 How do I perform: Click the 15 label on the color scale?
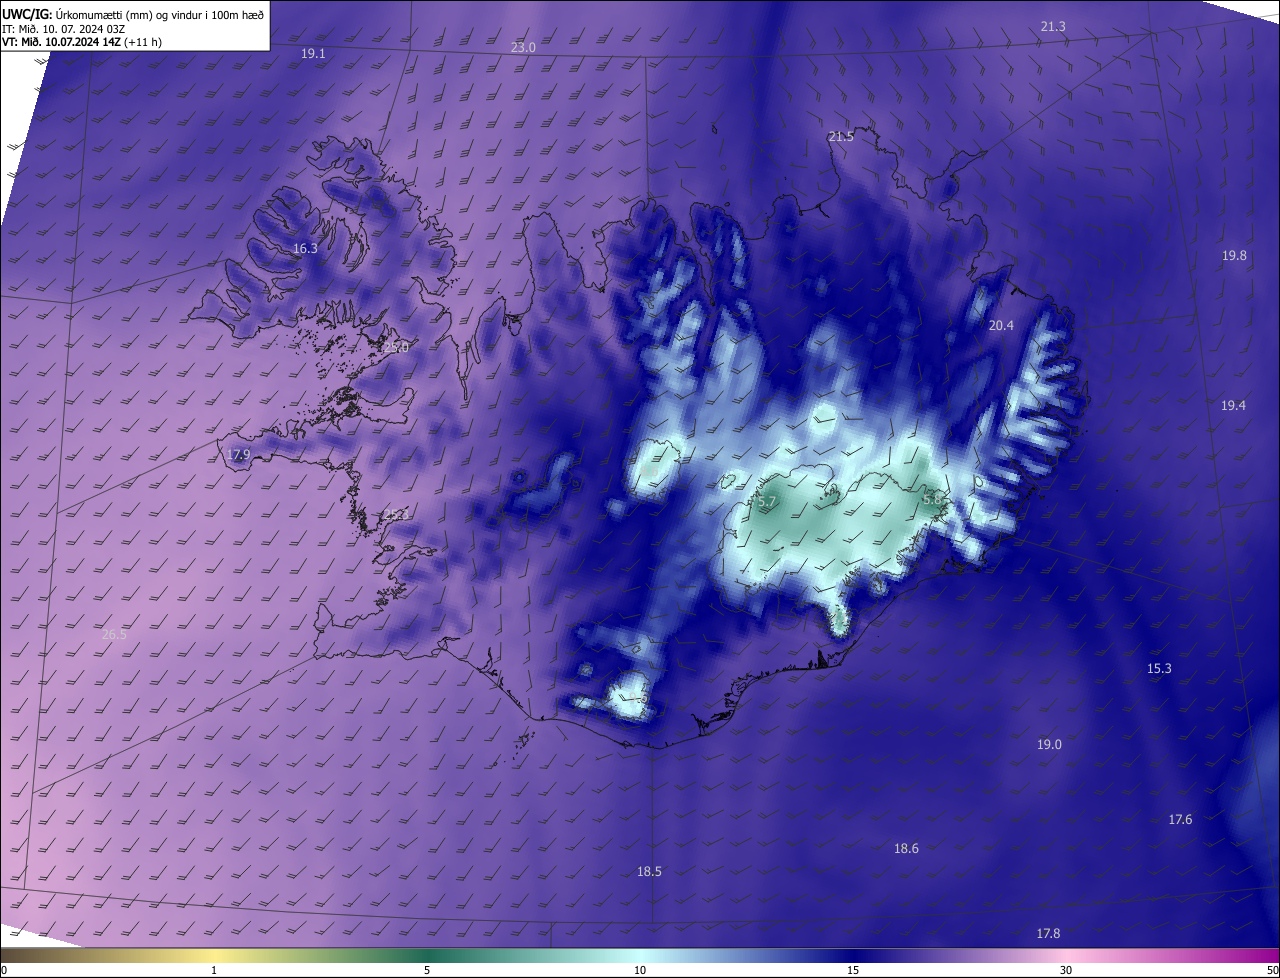(853, 970)
